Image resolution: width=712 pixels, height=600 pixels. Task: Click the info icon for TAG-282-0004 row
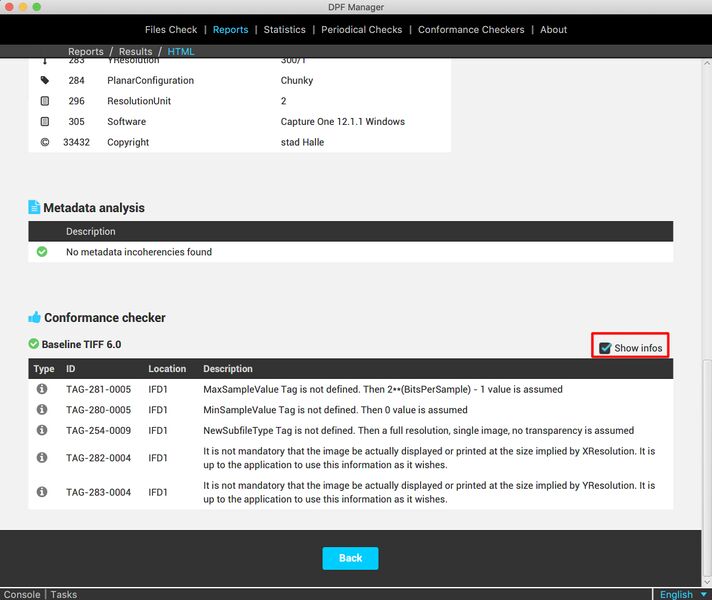point(42,457)
